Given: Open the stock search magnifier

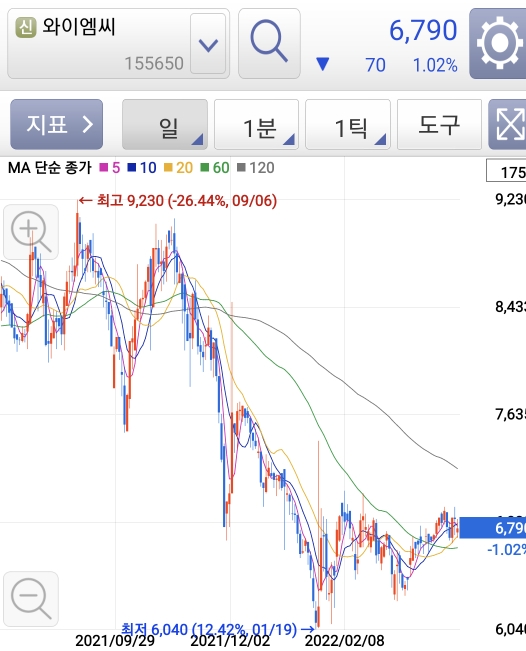Looking at the screenshot, I should [269, 44].
